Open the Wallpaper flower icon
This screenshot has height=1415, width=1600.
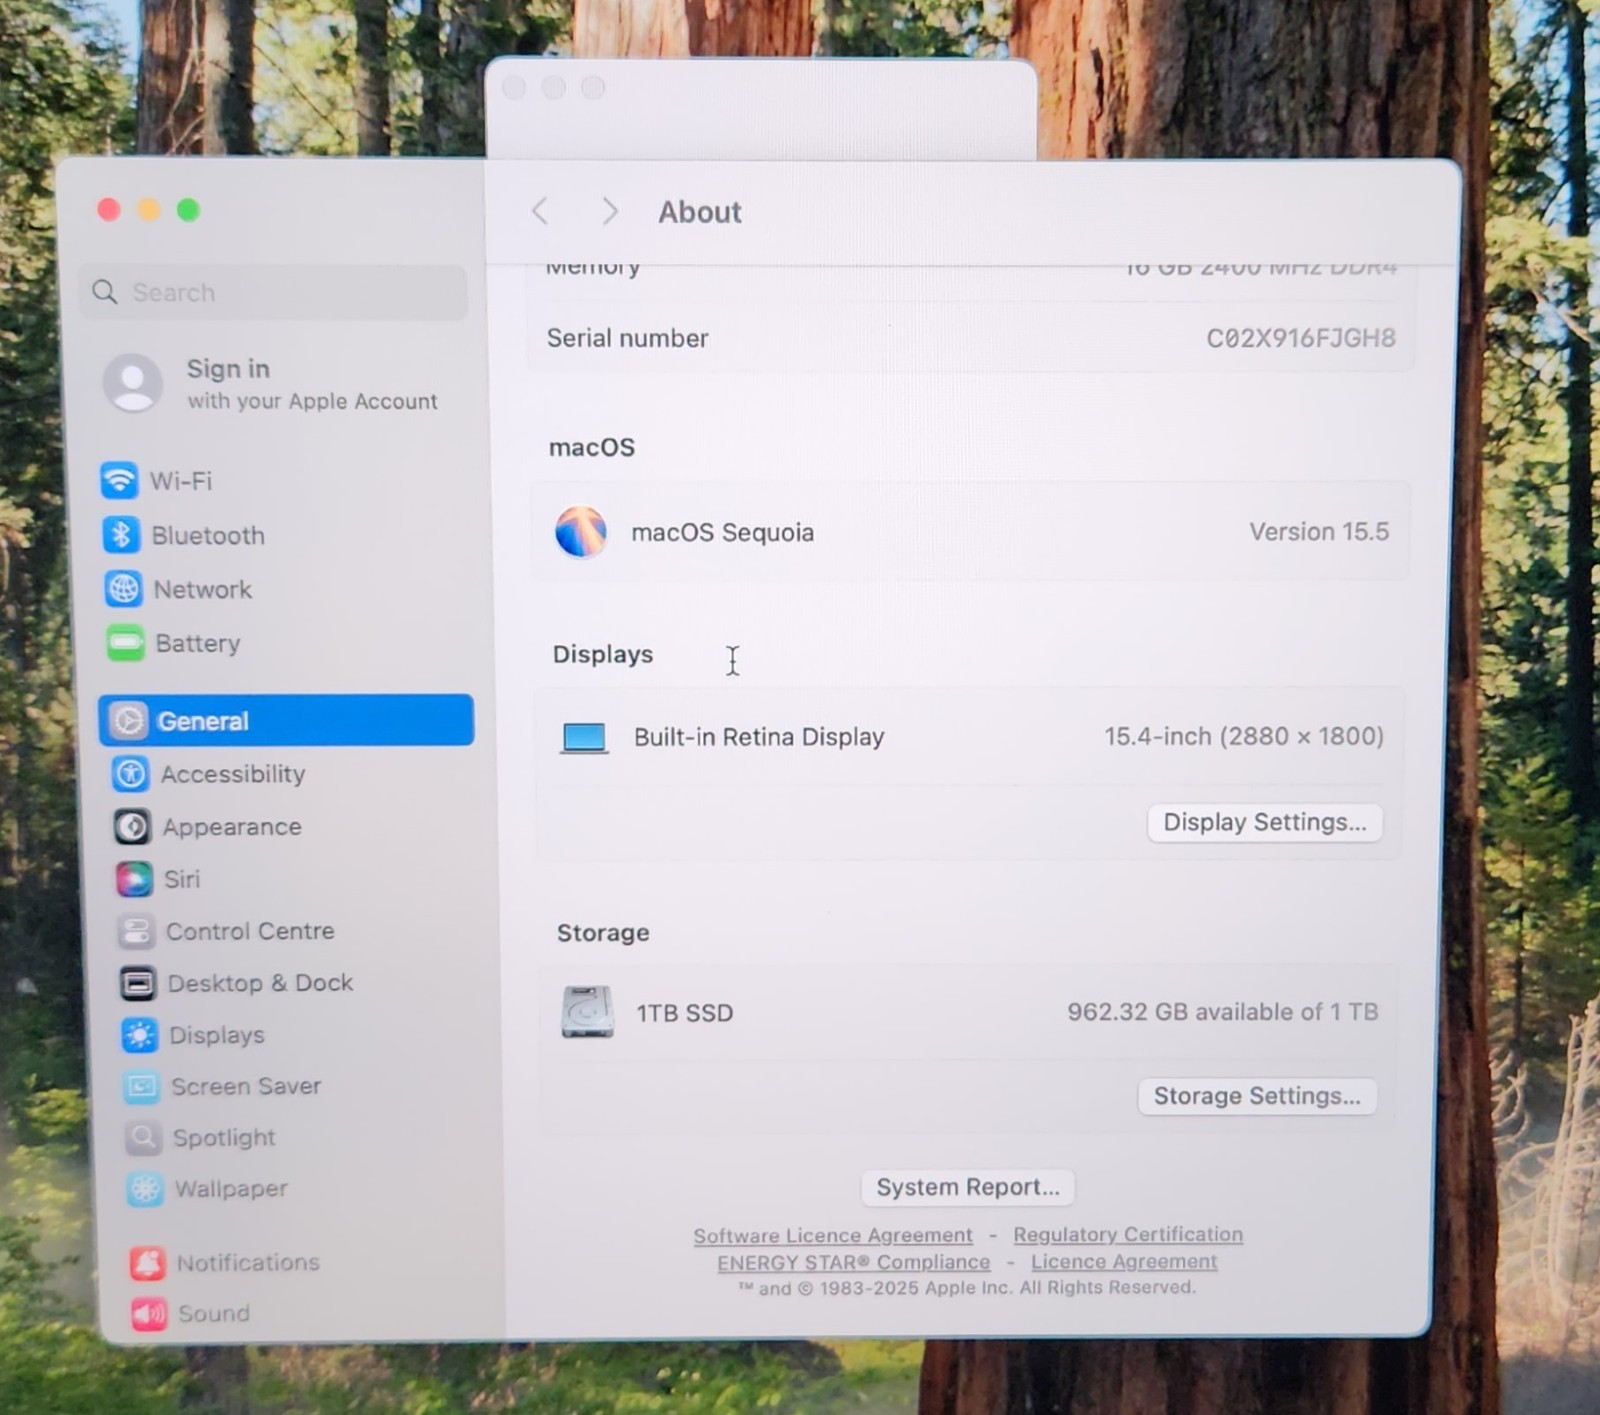tap(145, 1188)
